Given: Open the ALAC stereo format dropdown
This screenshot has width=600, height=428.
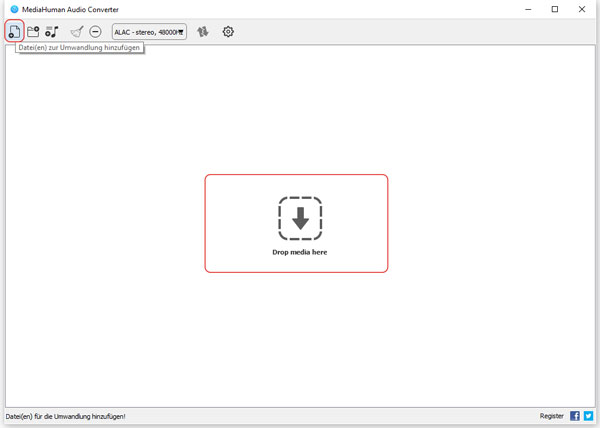Looking at the screenshot, I should pyautogui.click(x=149, y=32).
